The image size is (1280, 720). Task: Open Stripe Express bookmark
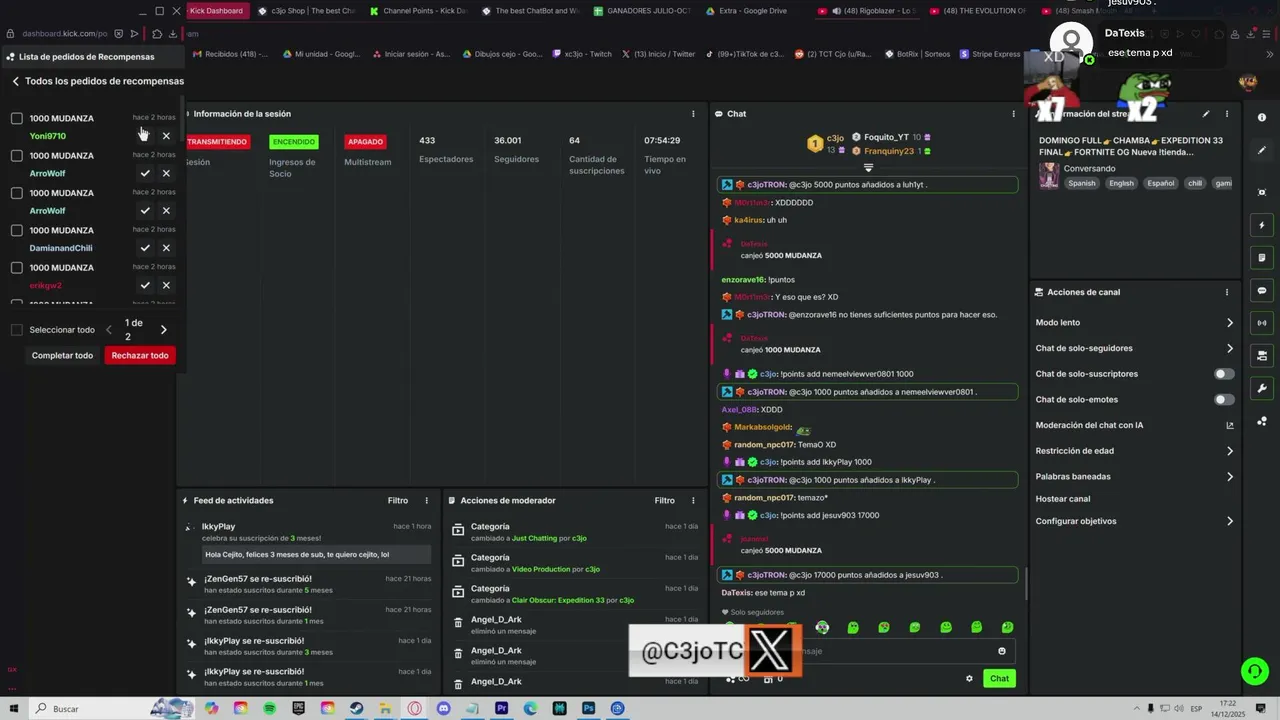click(x=990, y=54)
